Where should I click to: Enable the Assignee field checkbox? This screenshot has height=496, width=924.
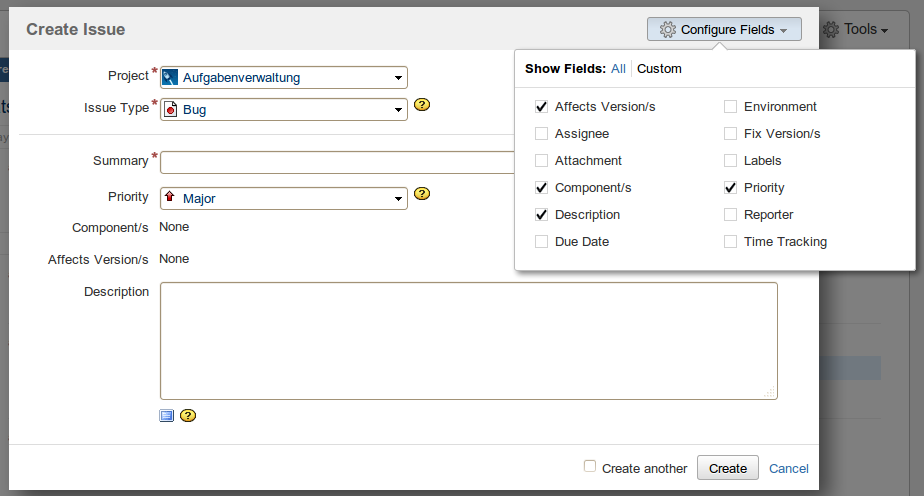541,133
